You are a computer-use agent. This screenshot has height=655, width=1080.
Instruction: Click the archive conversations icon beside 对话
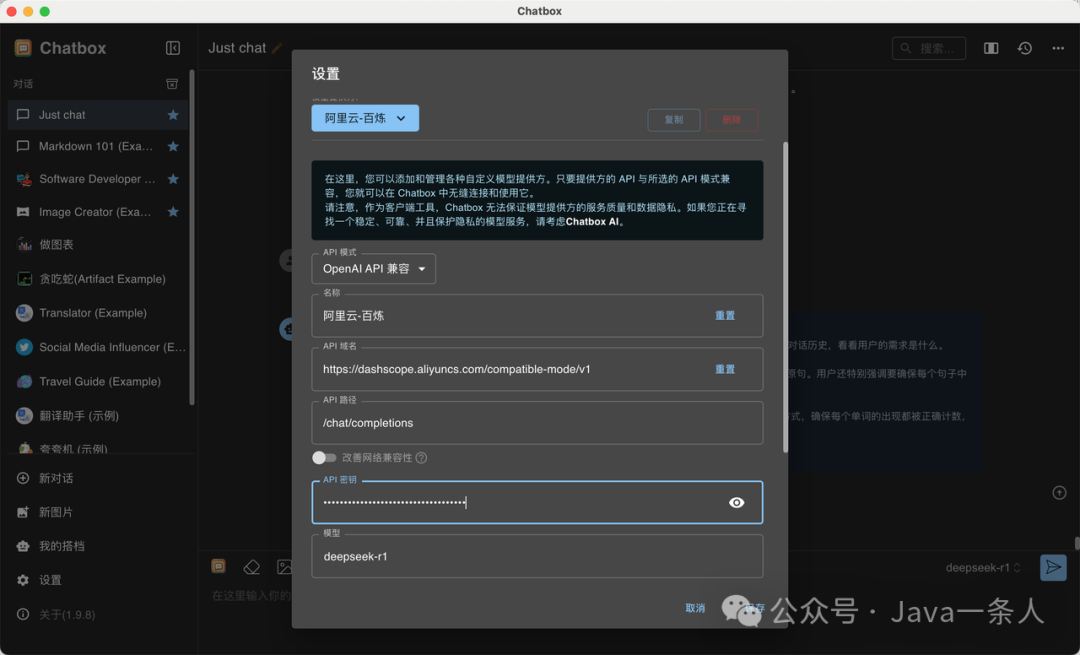point(172,83)
